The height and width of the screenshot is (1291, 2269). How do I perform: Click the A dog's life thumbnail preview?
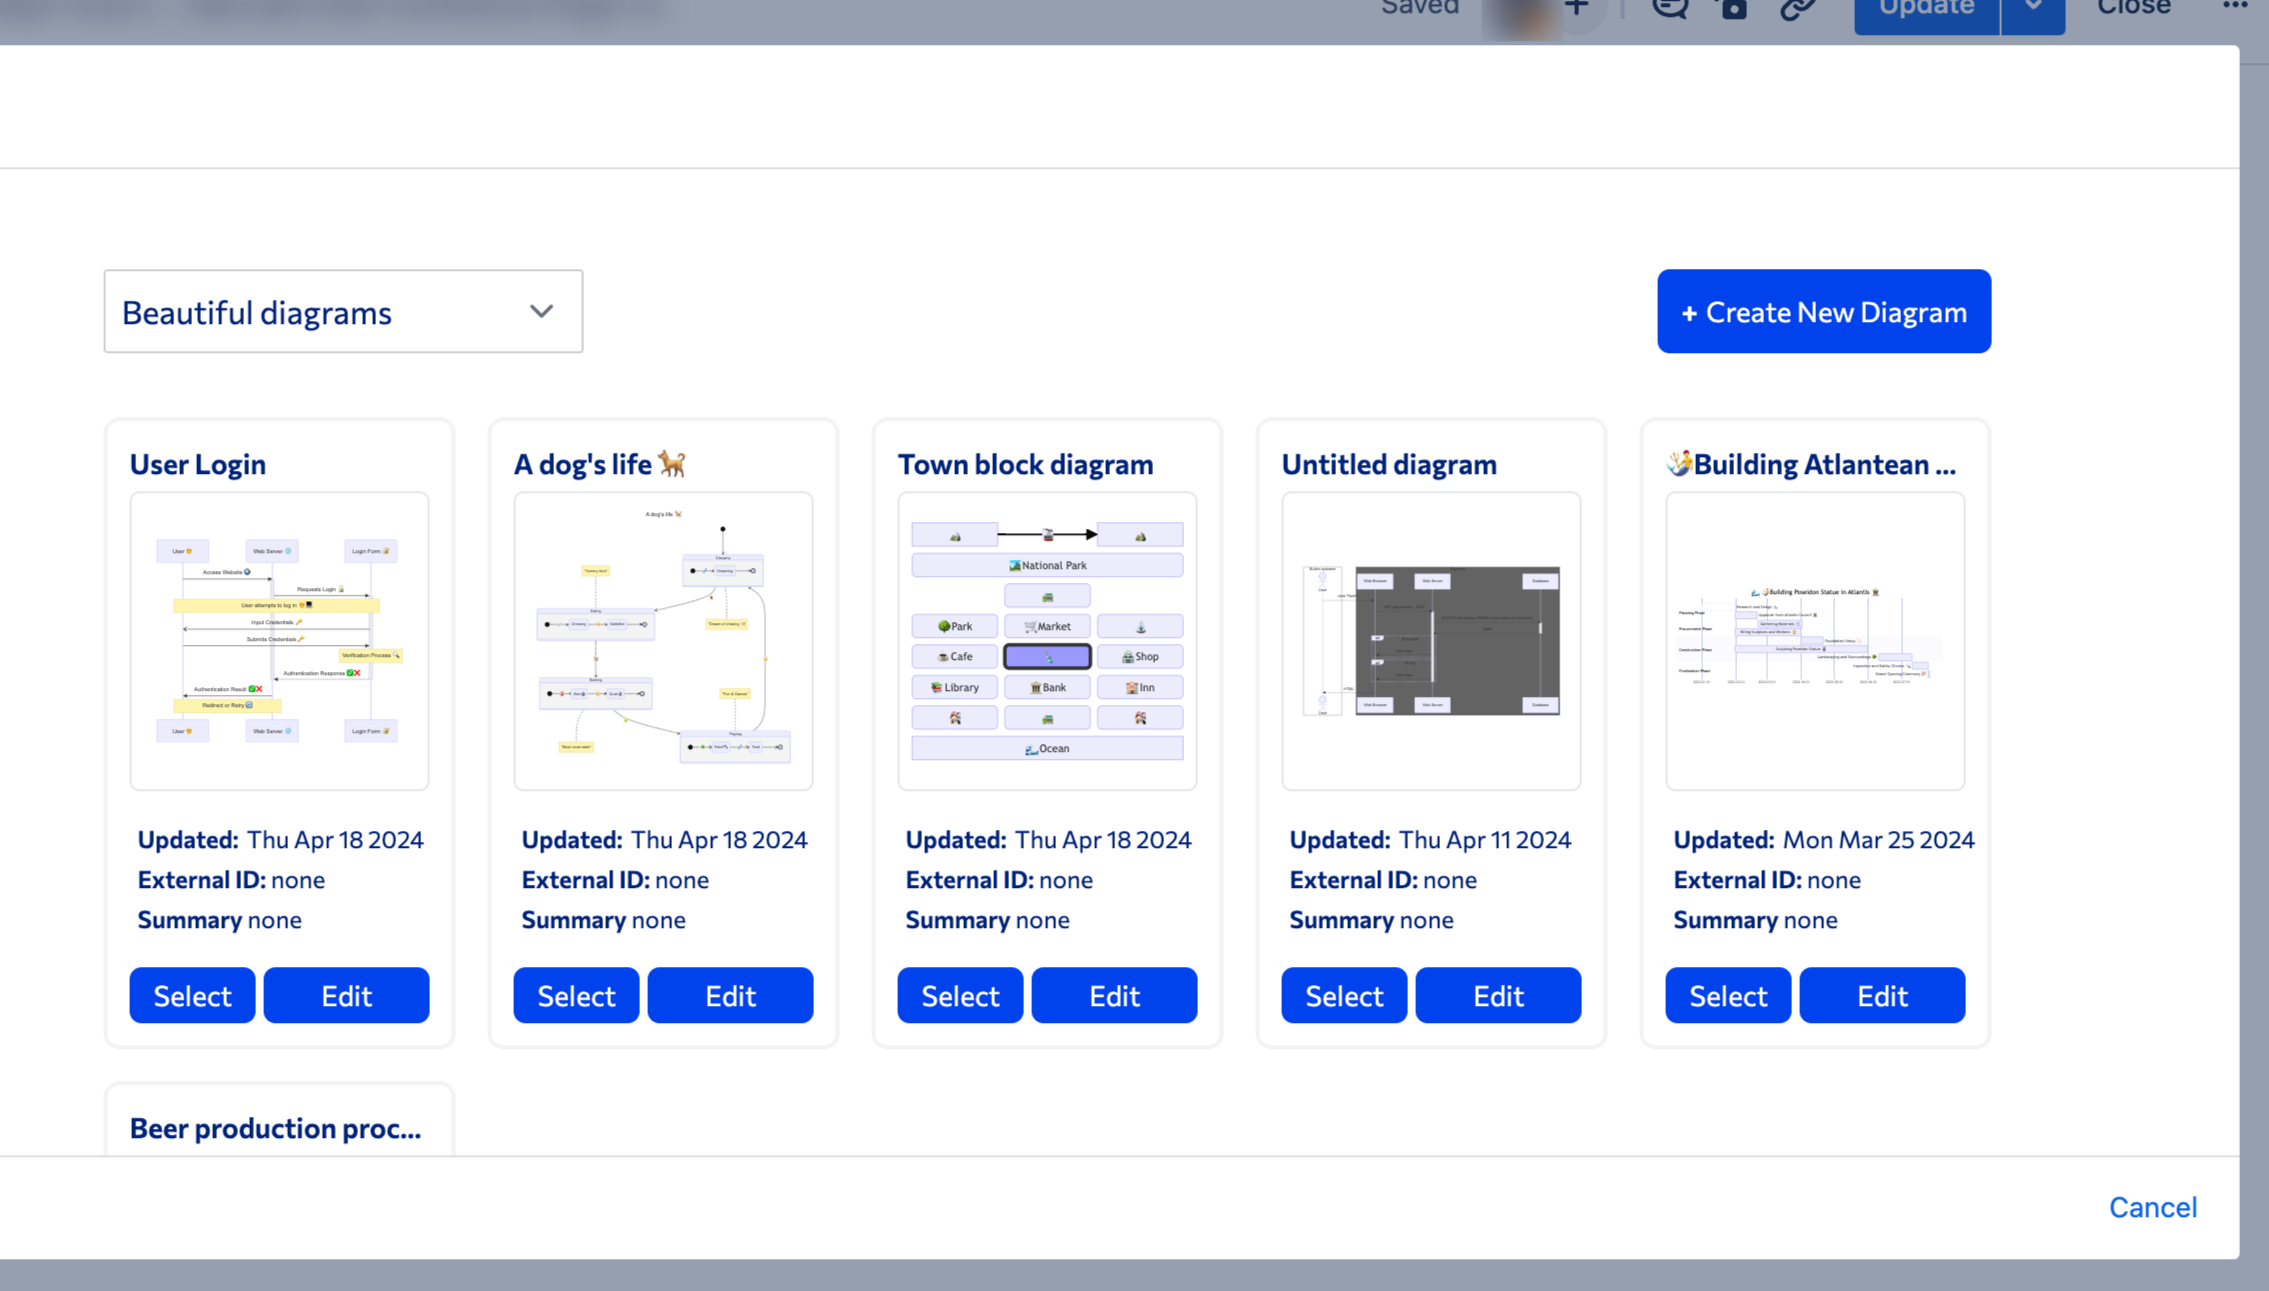click(662, 640)
